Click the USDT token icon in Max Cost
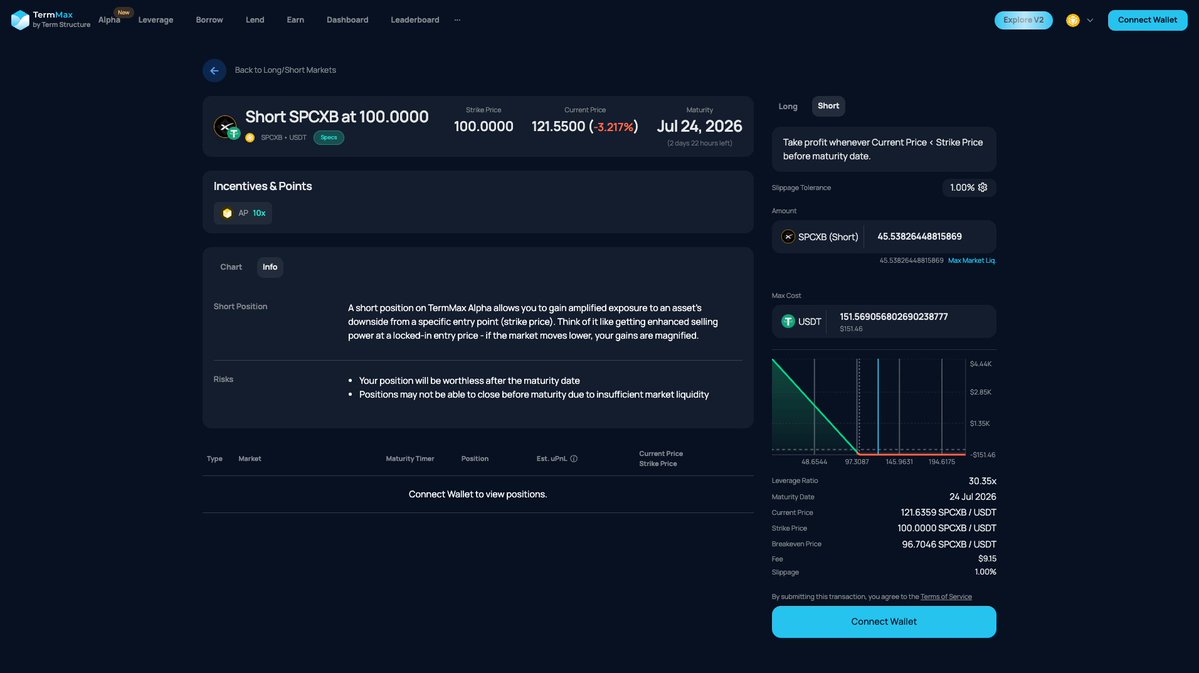Image resolution: width=1199 pixels, height=673 pixels. pyautogui.click(x=788, y=321)
